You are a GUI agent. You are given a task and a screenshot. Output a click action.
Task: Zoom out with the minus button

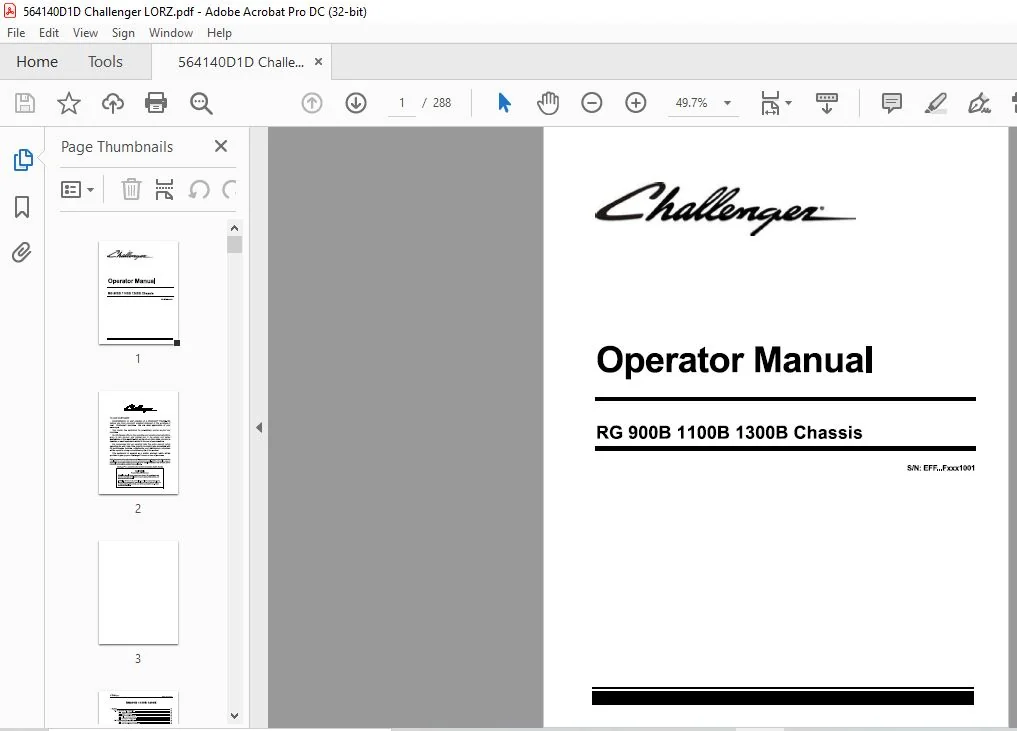click(592, 103)
